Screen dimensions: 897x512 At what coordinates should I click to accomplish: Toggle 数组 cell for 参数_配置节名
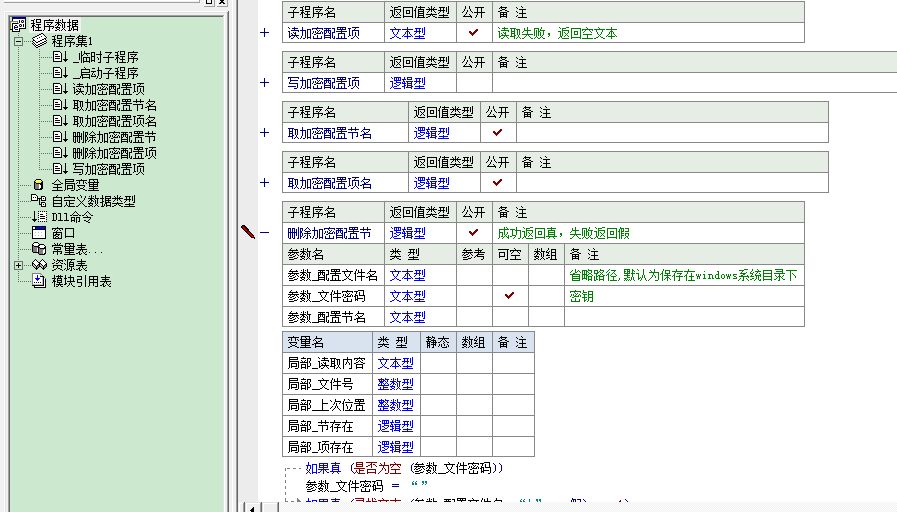(546, 317)
